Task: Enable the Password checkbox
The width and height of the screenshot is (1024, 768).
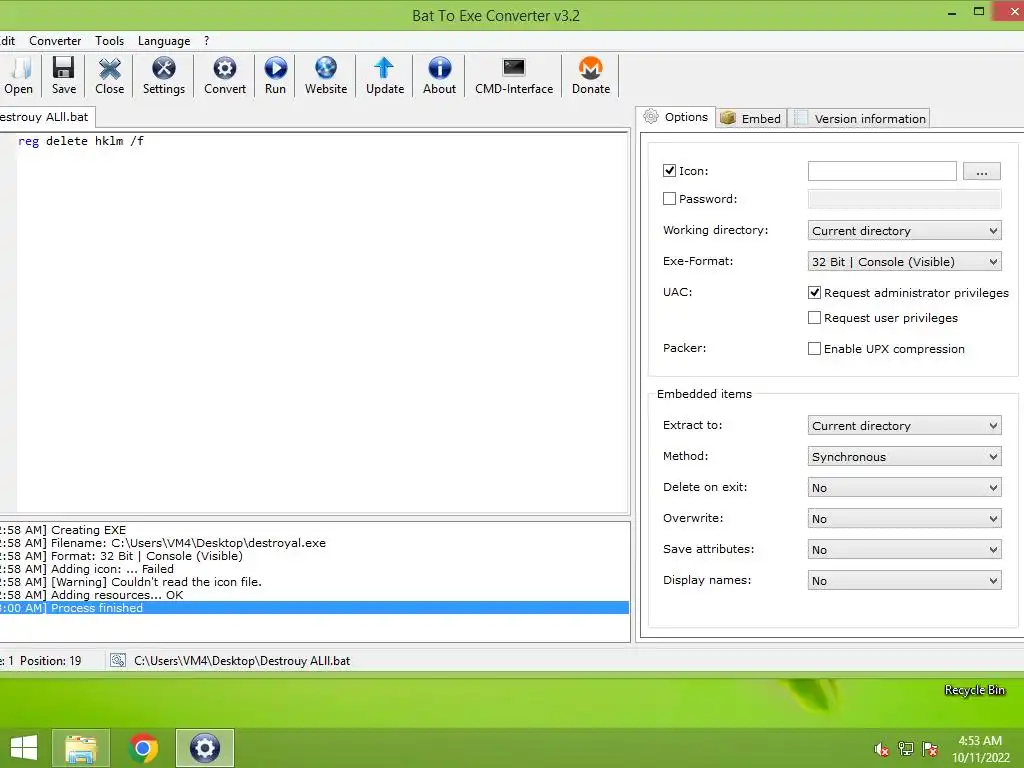Action: [x=669, y=199]
